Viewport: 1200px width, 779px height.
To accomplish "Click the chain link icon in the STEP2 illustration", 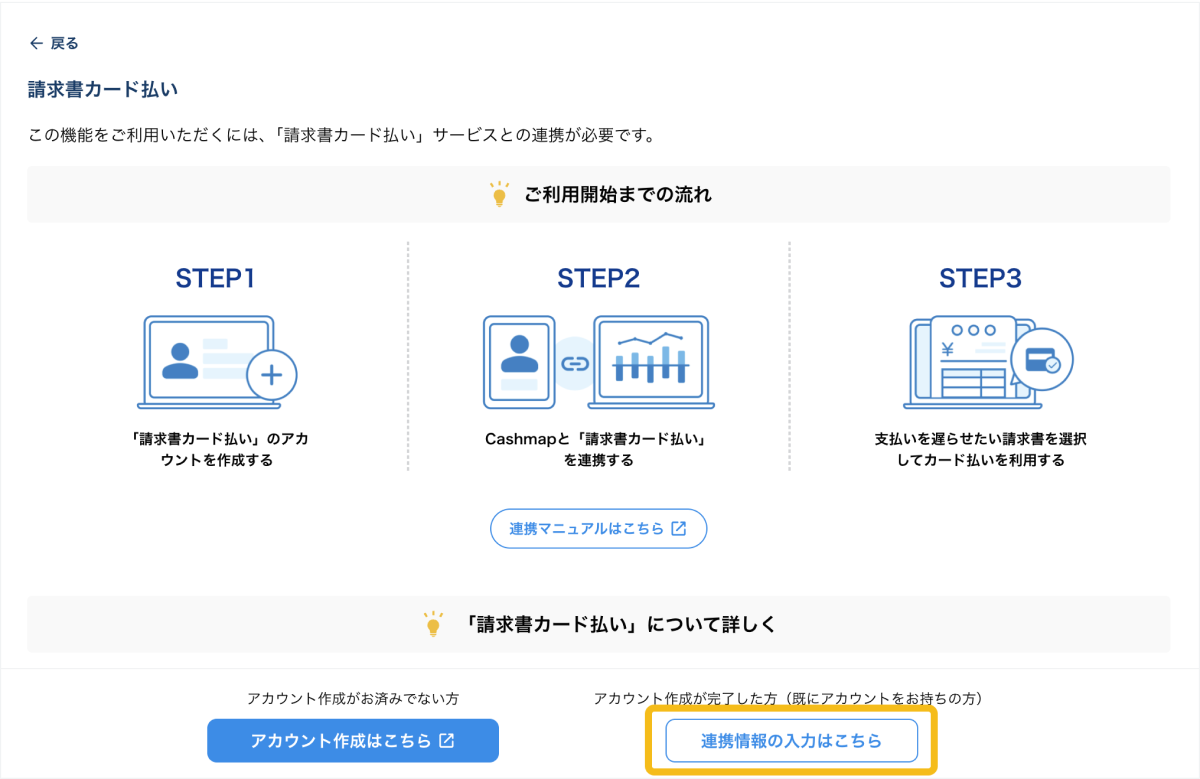I will point(574,363).
